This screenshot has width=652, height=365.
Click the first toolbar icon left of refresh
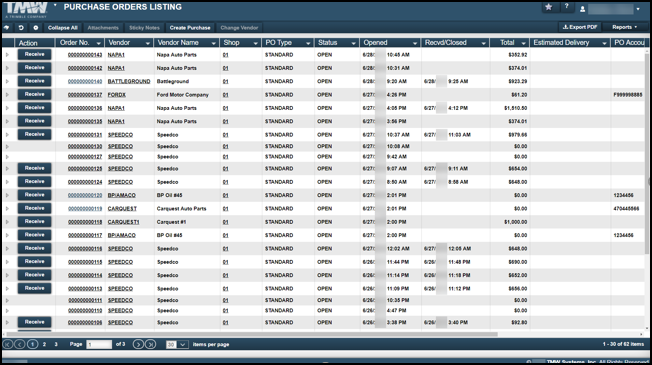[7, 27]
